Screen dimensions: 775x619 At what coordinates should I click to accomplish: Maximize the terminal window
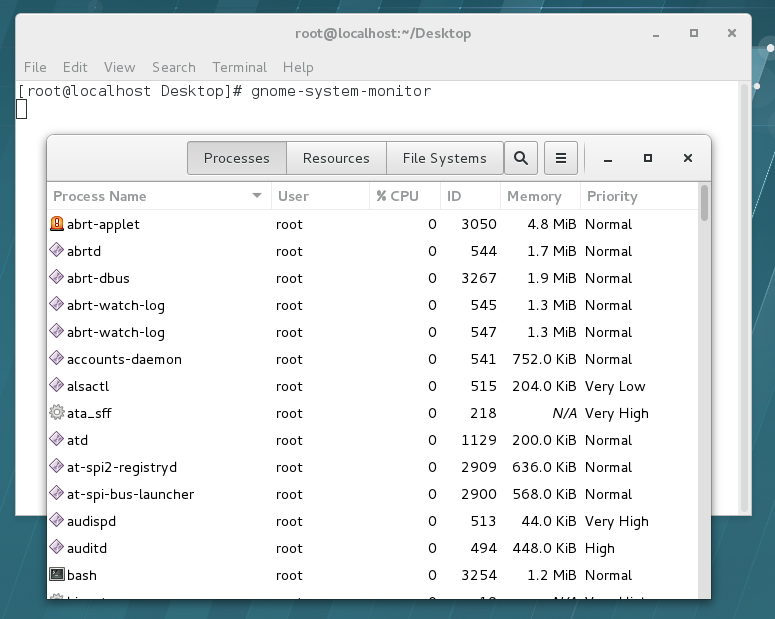point(694,33)
